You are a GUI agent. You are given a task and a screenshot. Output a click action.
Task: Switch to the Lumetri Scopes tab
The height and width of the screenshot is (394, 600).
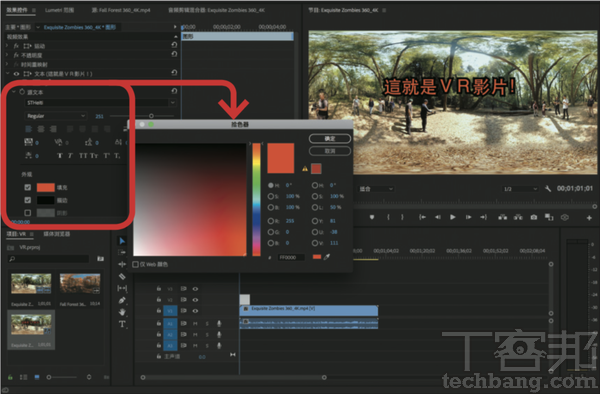pyautogui.click(x=59, y=10)
